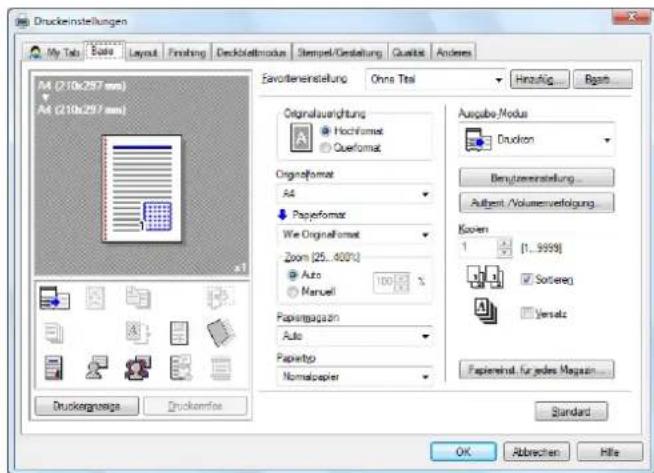
Task: Click the greyed single-page image icon in status grid
Action: [95, 298]
